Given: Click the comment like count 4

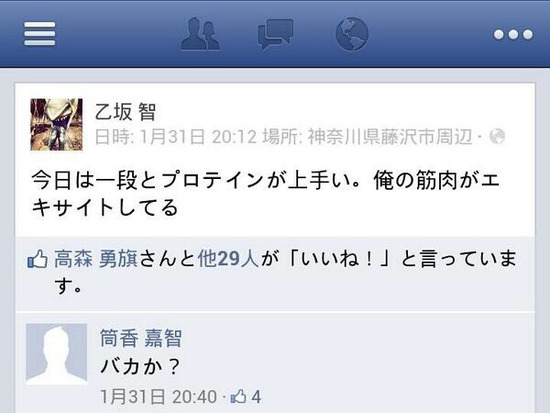Looking at the screenshot, I should [256, 397].
